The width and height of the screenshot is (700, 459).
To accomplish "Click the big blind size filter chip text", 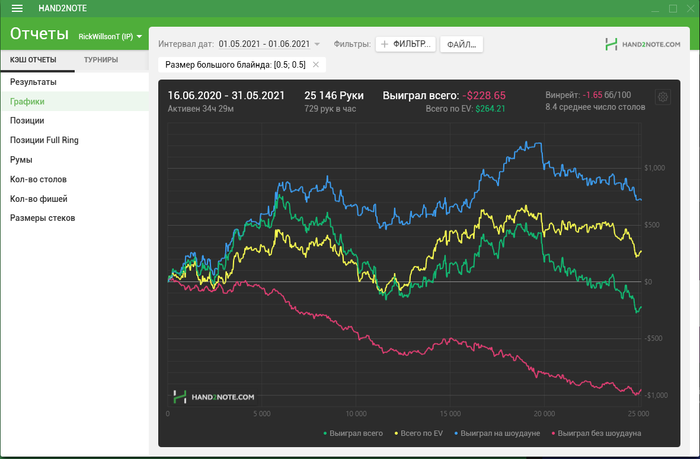I will (x=235, y=65).
